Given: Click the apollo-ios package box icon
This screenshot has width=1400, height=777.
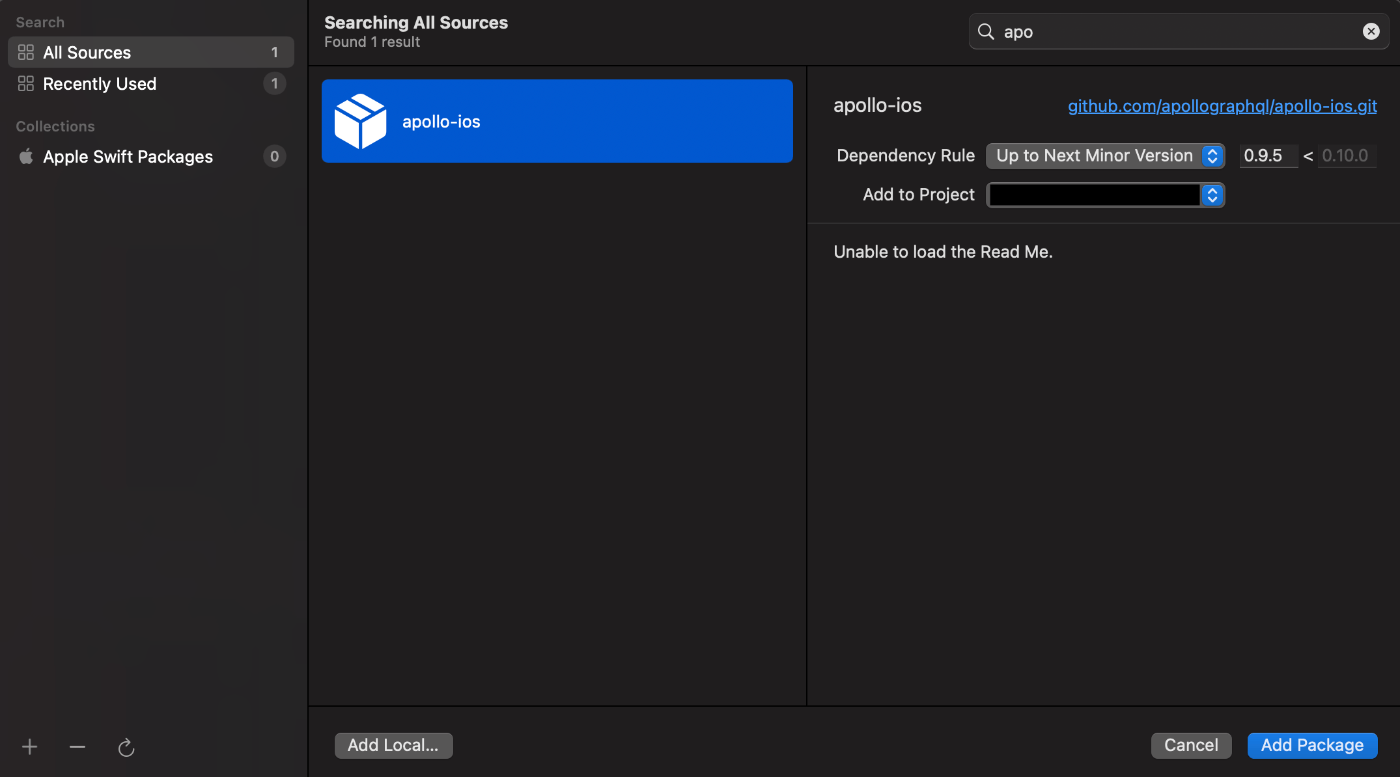Looking at the screenshot, I should click(x=360, y=122).
